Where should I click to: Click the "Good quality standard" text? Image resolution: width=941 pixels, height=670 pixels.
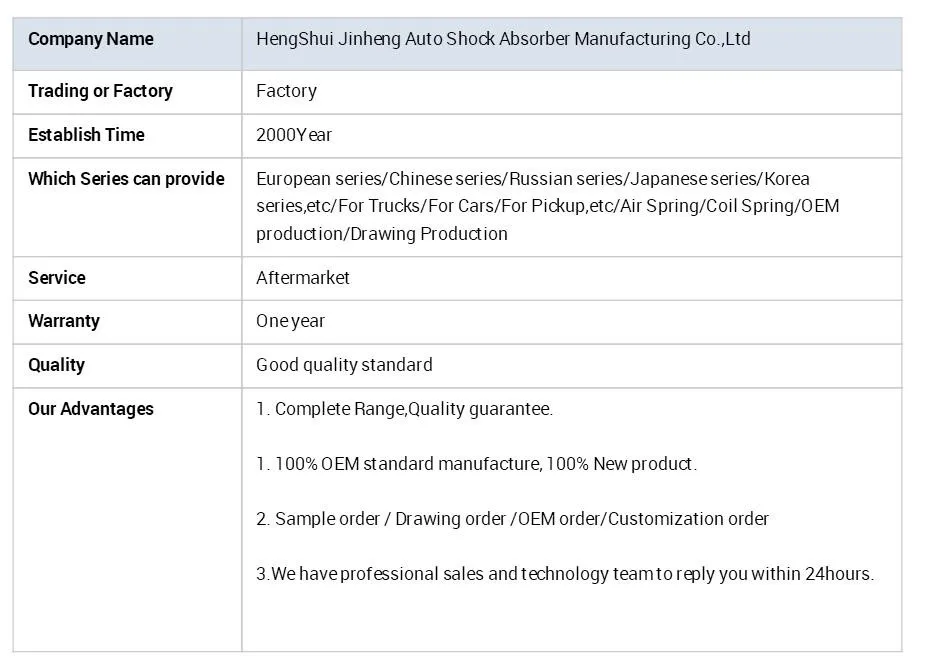(344, 365)
